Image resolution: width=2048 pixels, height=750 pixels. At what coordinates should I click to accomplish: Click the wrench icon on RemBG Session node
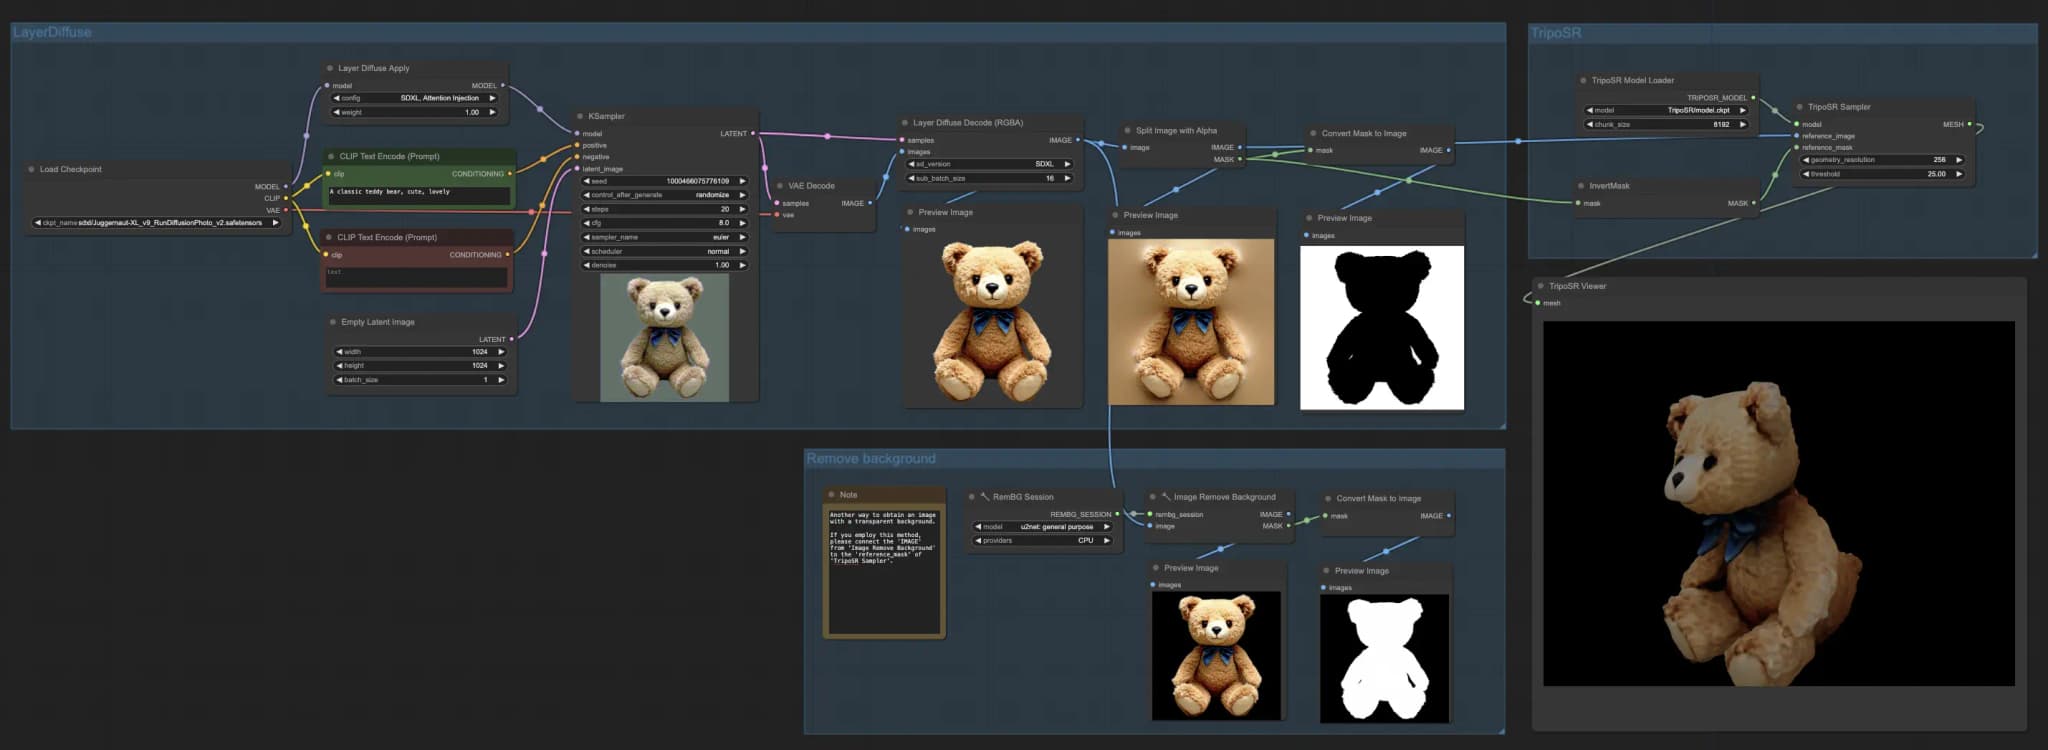pos(984,497)
